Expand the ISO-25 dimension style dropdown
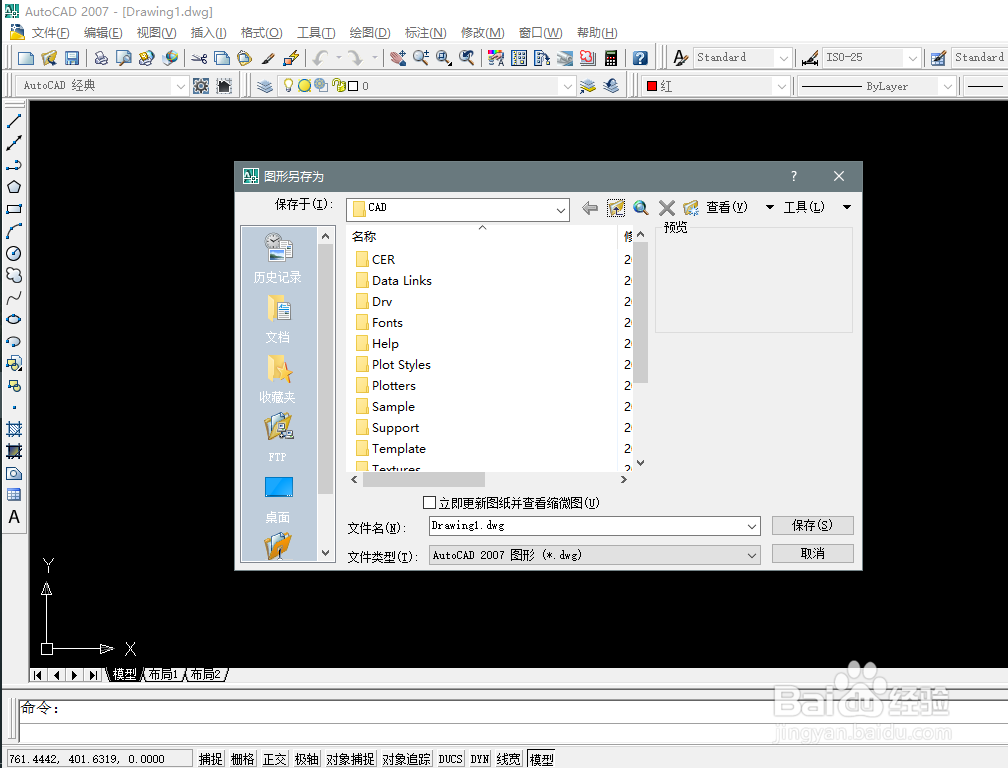 point(912,58)
